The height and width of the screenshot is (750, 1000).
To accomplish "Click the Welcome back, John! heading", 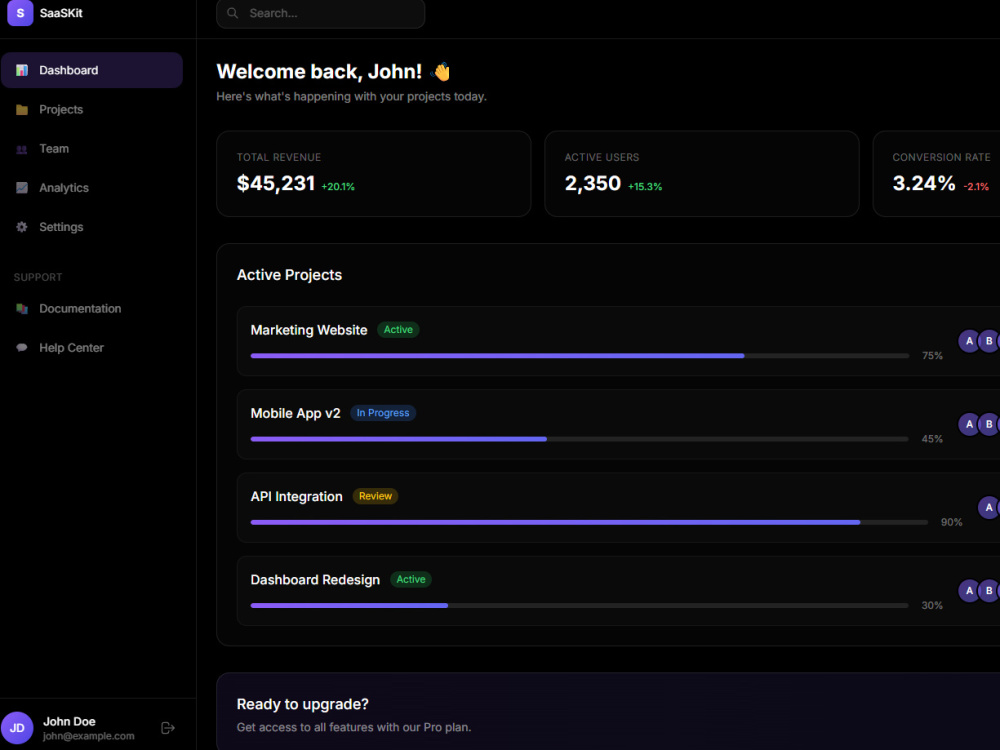I will click(x=319, y=71).
